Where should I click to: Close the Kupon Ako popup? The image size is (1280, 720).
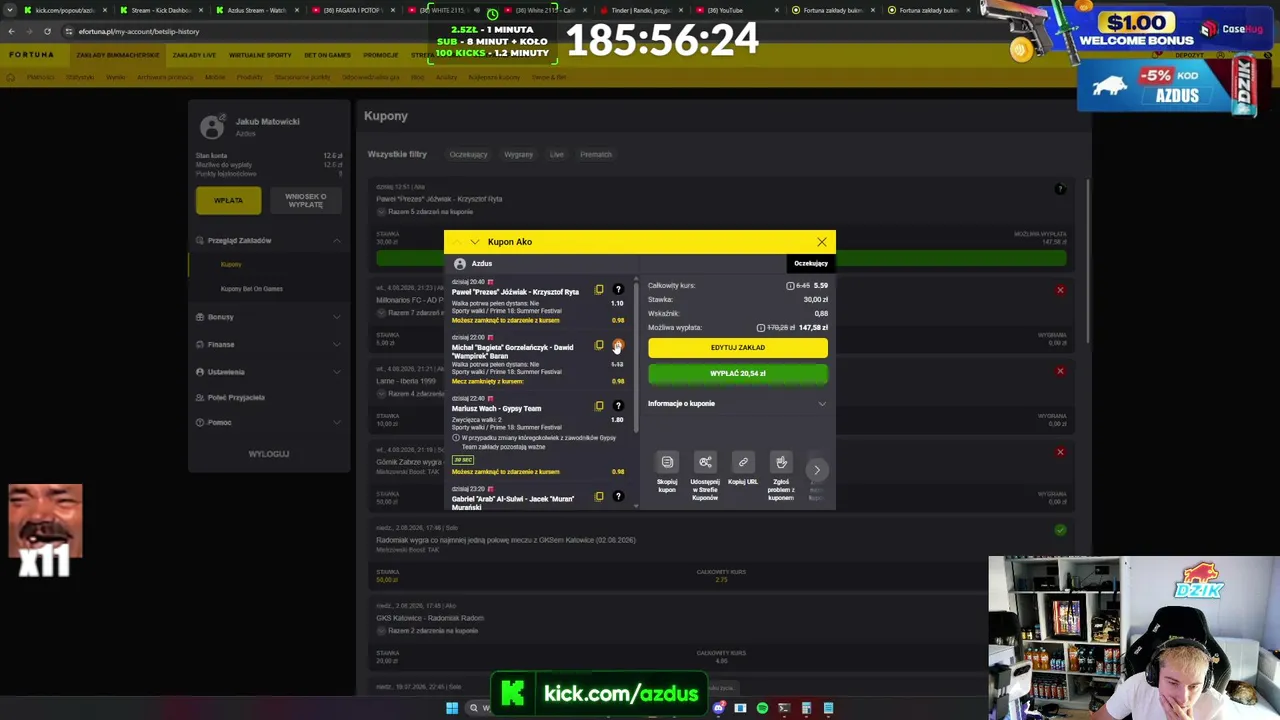pyautogui.click(x=822, y=242)
